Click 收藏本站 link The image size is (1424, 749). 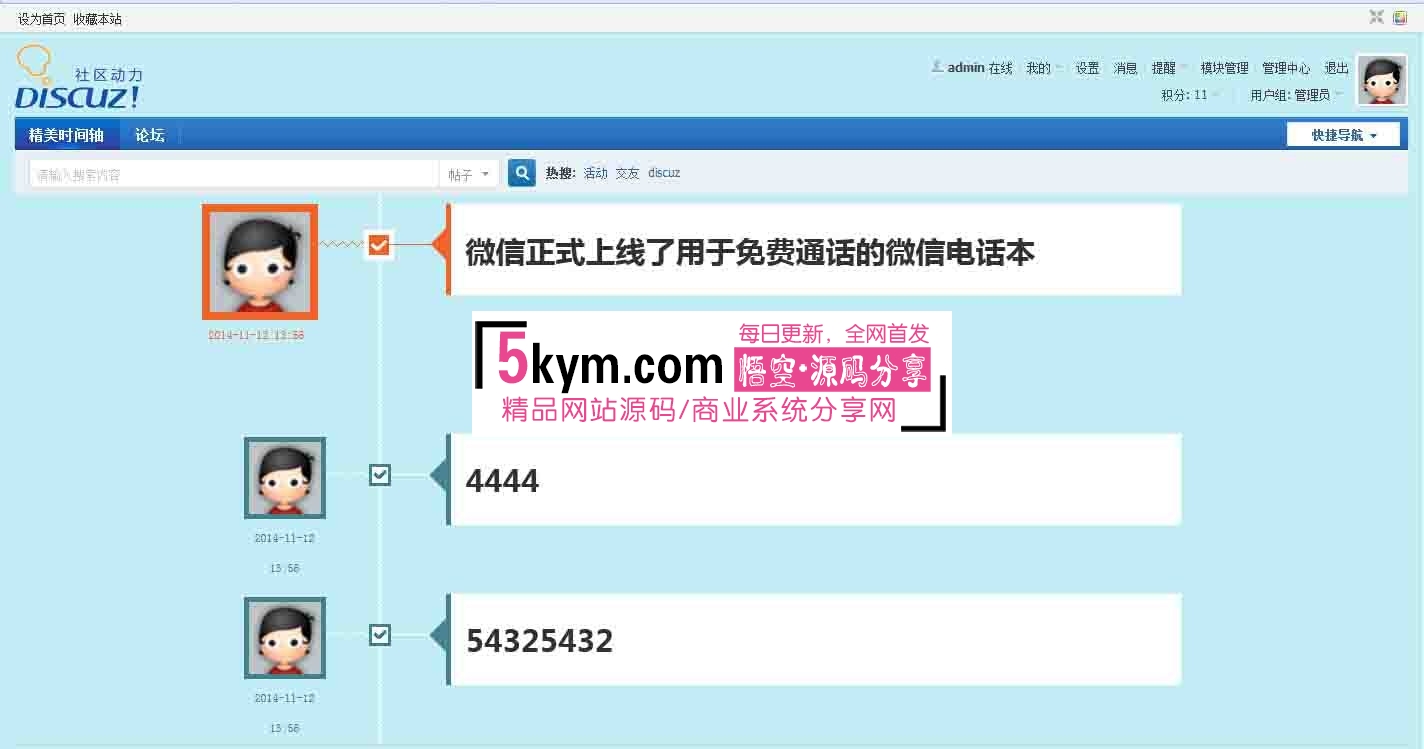[x=97, y=19]
